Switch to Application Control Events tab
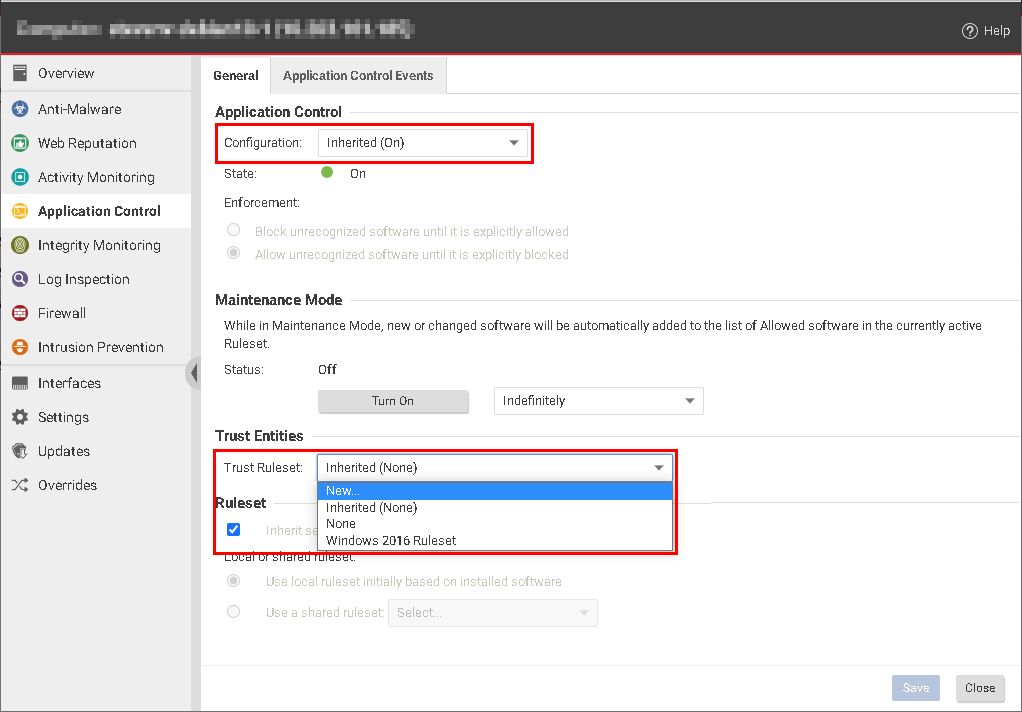Viewport: 1022px width, 712px height. coord(357,75)
